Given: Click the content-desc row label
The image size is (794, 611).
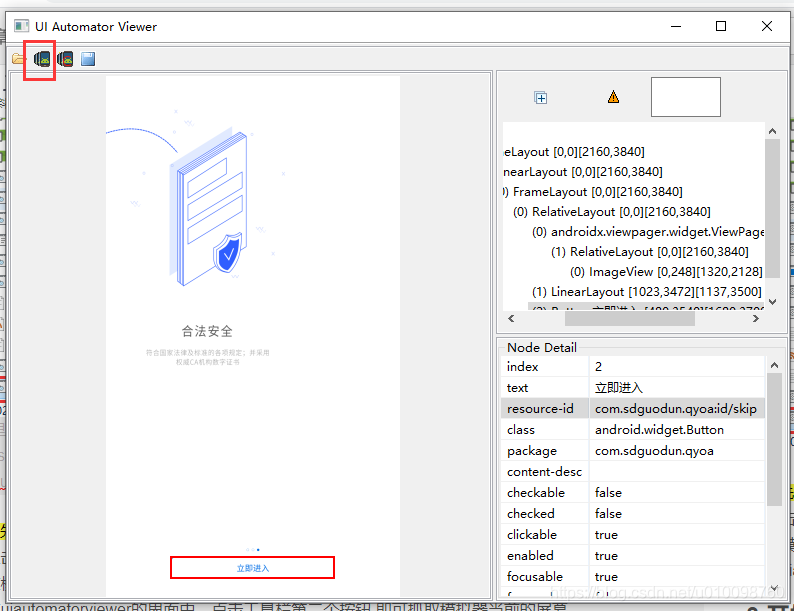Looking at the screenshot, I should pyautogui.click(x=544, y=472).
